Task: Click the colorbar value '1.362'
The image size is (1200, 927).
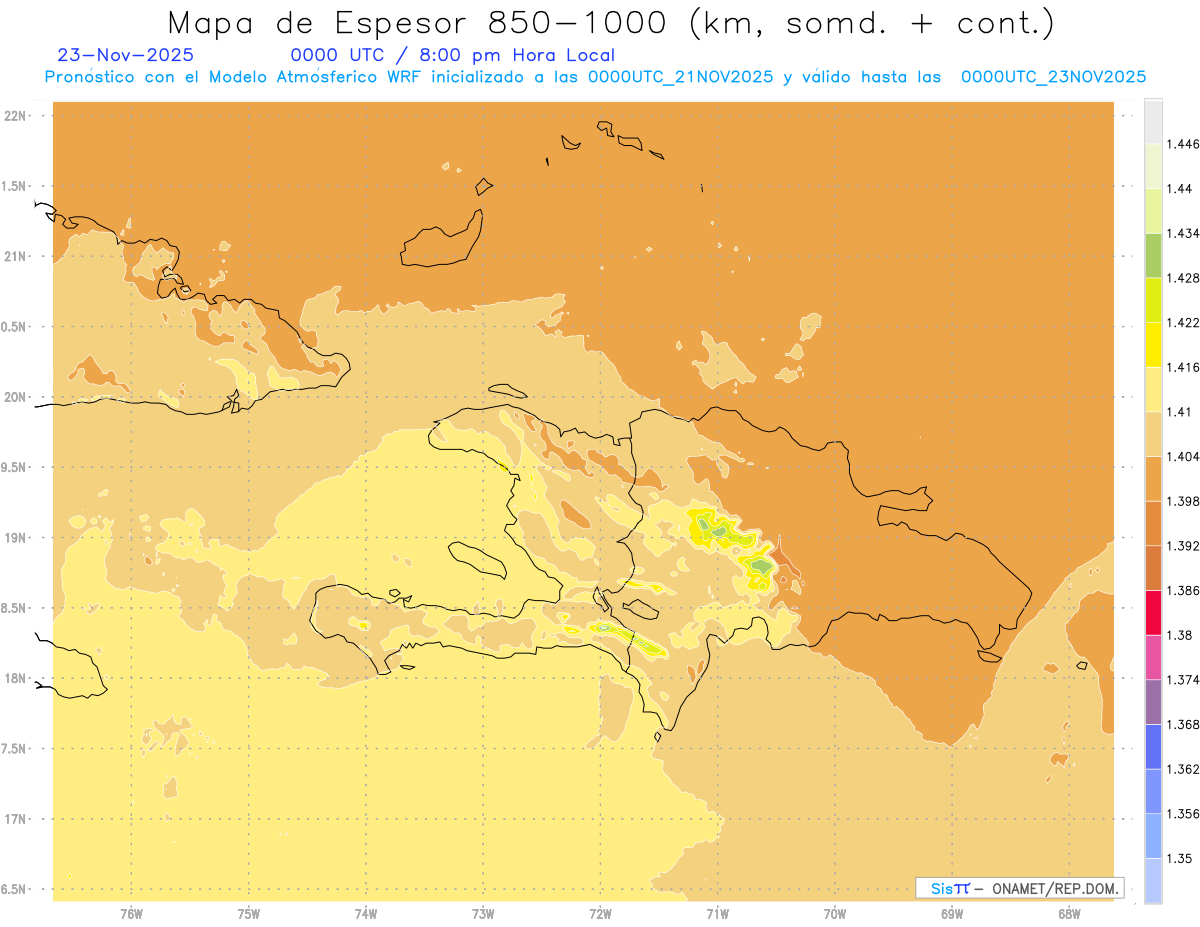Action: (1185, 769)
